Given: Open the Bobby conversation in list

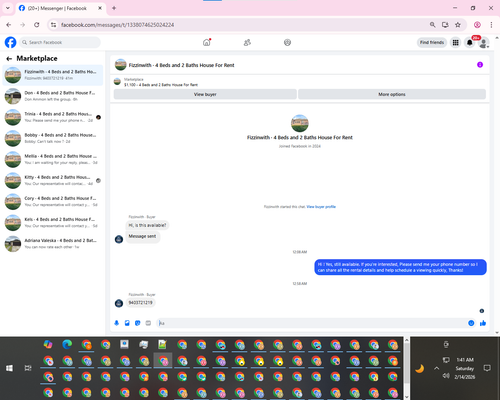Looking at the screenshot, I should (x=53, y=138).
